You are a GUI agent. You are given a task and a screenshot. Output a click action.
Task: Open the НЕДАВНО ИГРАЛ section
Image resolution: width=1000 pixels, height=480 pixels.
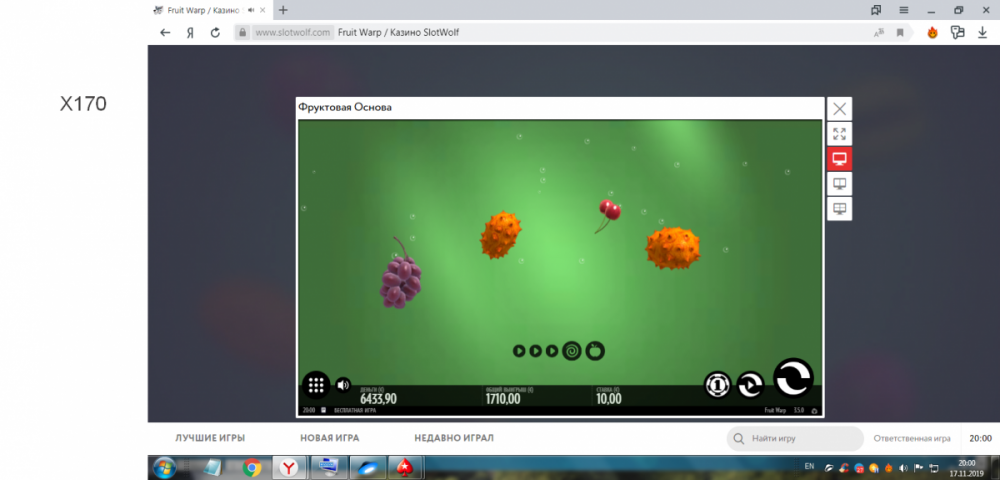pos(454,438)
